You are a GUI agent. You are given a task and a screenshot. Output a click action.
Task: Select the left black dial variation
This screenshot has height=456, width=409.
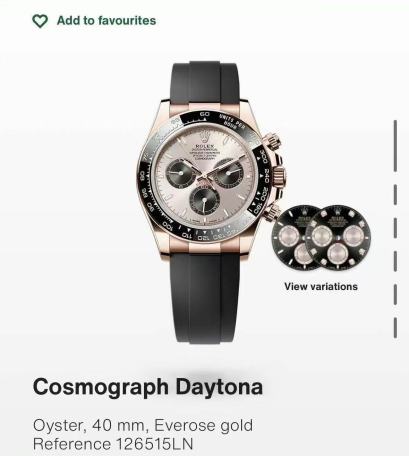(x=291, y=239)
